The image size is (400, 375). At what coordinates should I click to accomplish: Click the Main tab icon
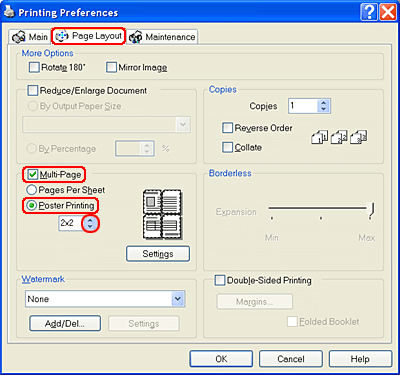[x=18, y=37]
